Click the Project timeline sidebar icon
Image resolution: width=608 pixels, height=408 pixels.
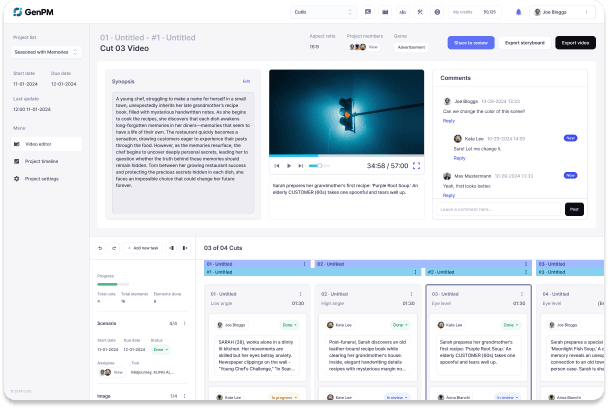tap(17, 161)
